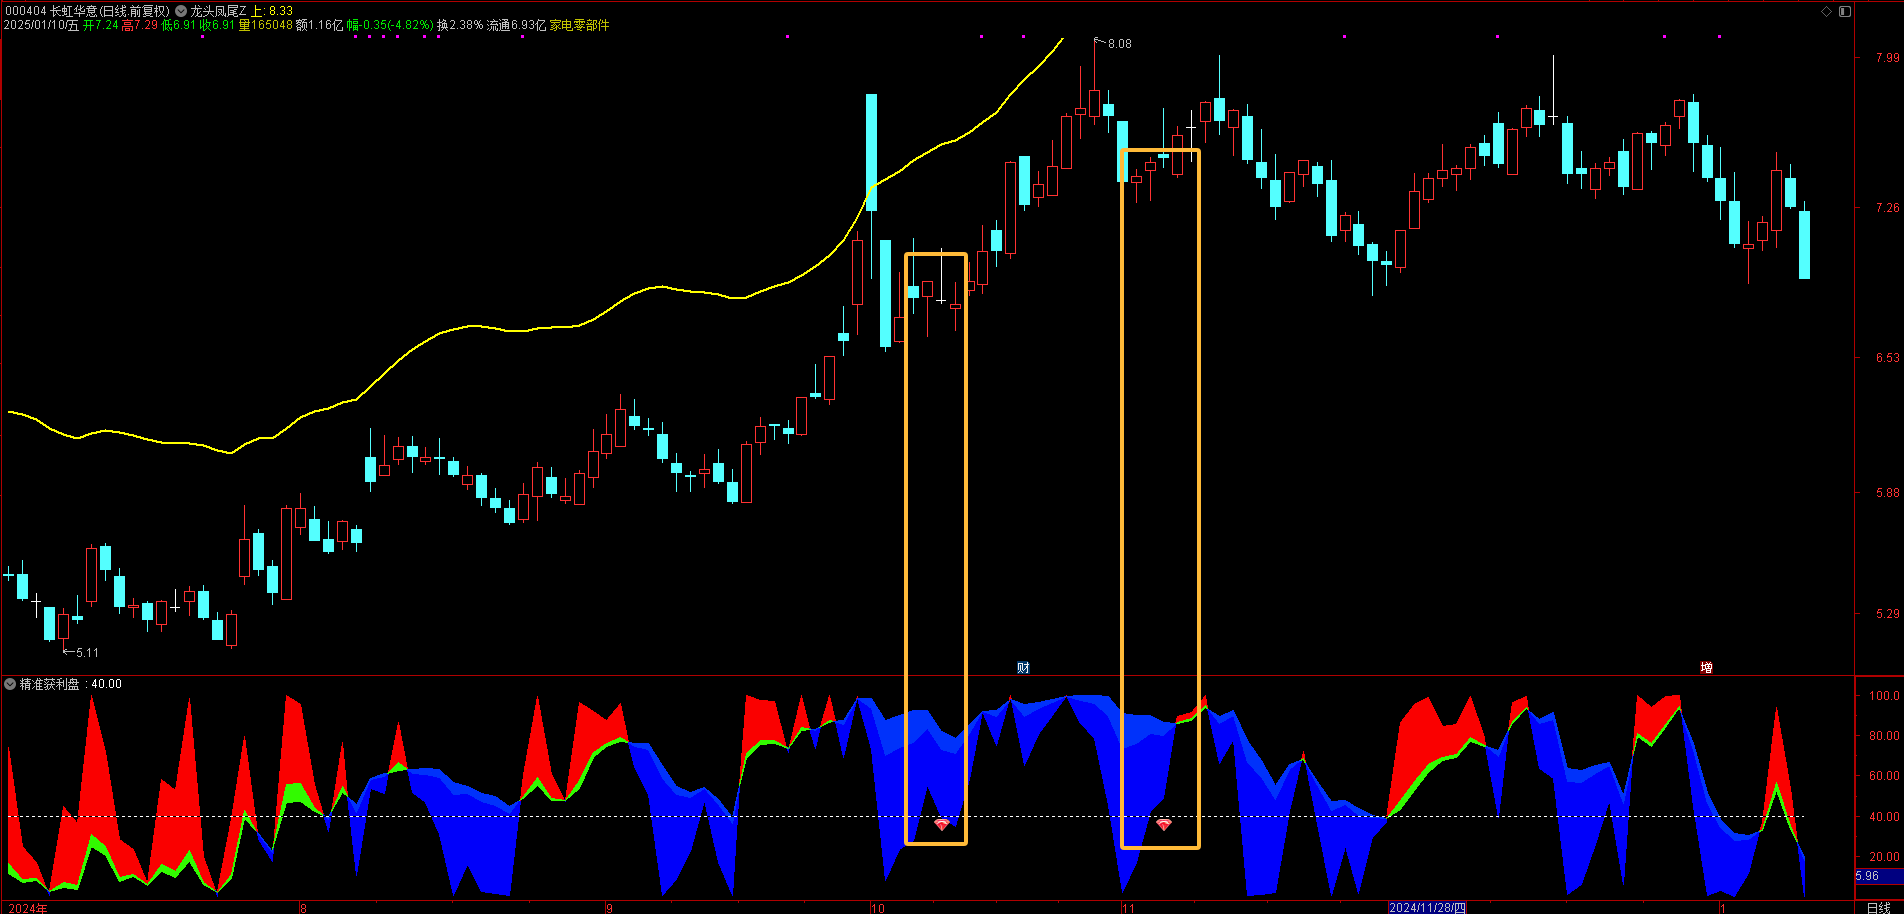The width and height of the screenshot is (1904, 914).
Task: Expand the 精准获利盘 indicator dropdown arrow
Action: pyautogui.click(x=10, y=684)
